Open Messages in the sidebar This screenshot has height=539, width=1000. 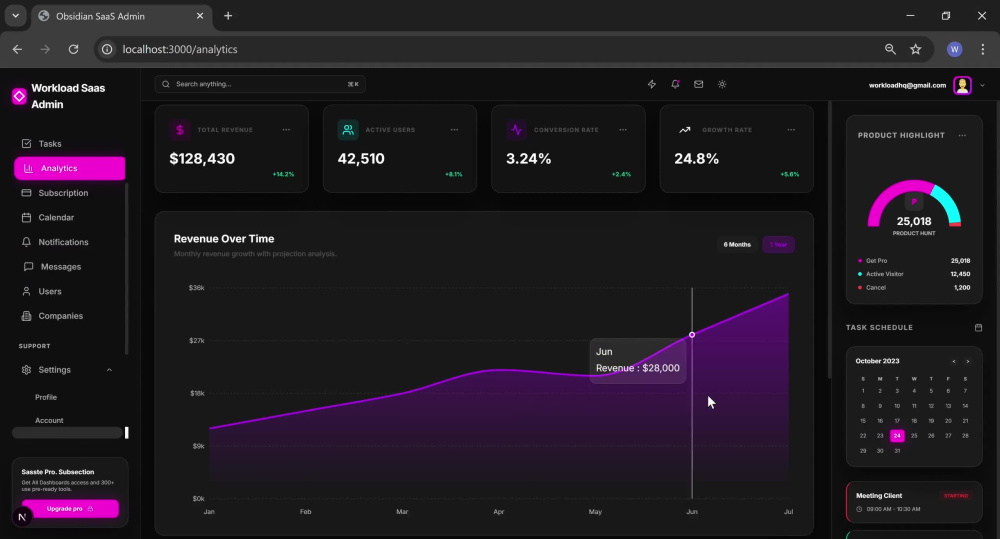click(70, 267)
